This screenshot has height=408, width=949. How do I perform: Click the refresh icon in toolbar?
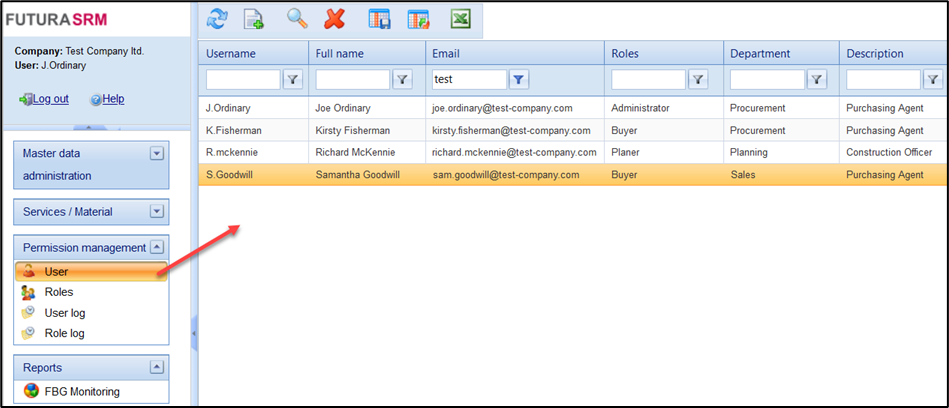click(x=216, y=19)
